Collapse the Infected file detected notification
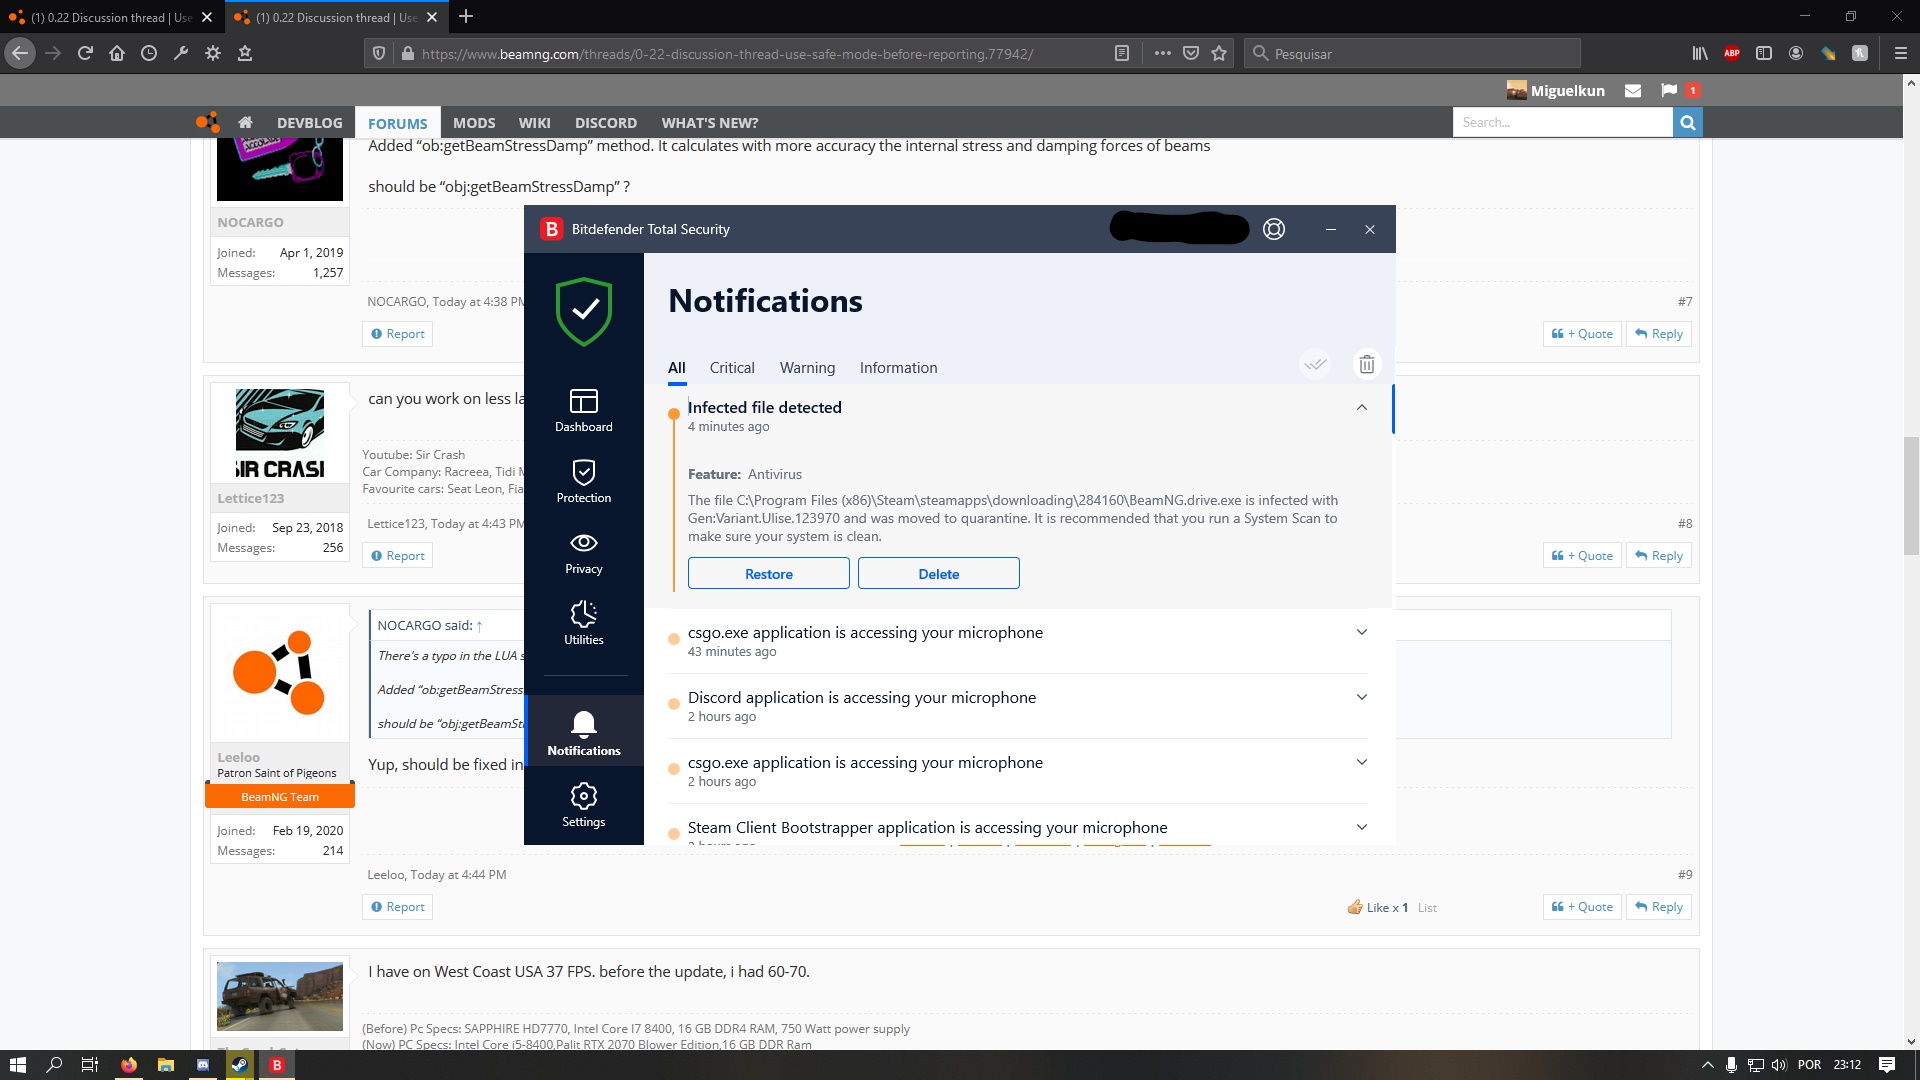 click(x=1361, y=407)
